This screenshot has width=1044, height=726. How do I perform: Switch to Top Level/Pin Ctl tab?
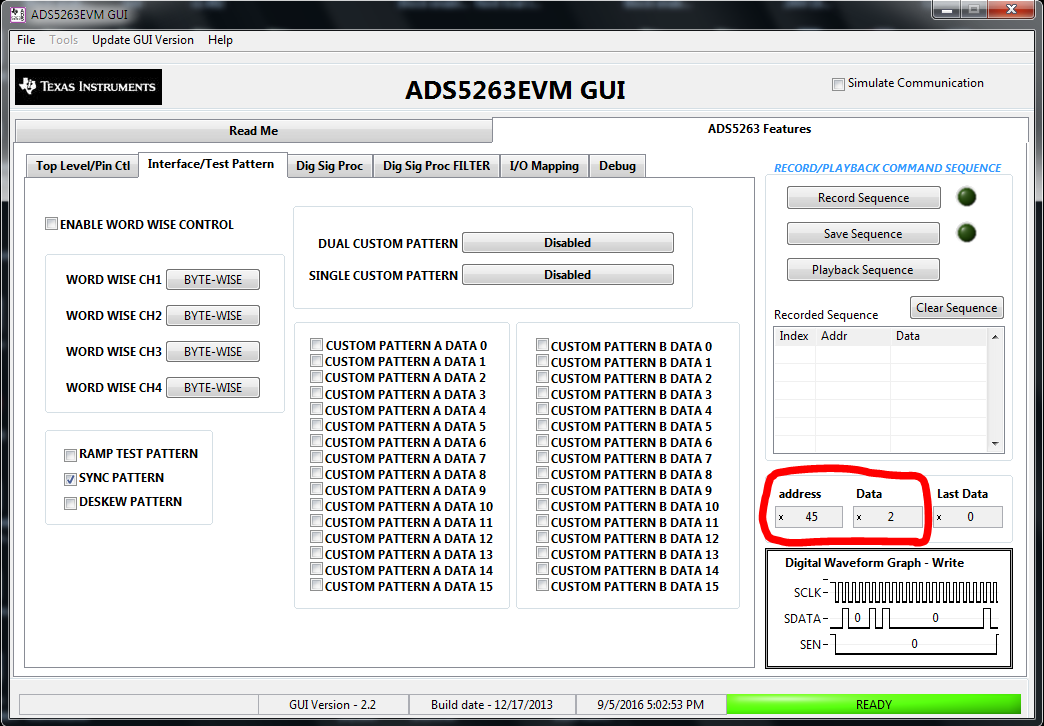[83, 166]
